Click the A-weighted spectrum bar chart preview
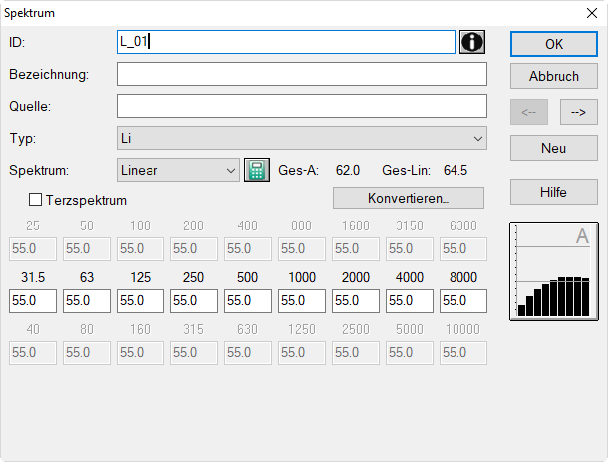 click(x=553, y=272)
